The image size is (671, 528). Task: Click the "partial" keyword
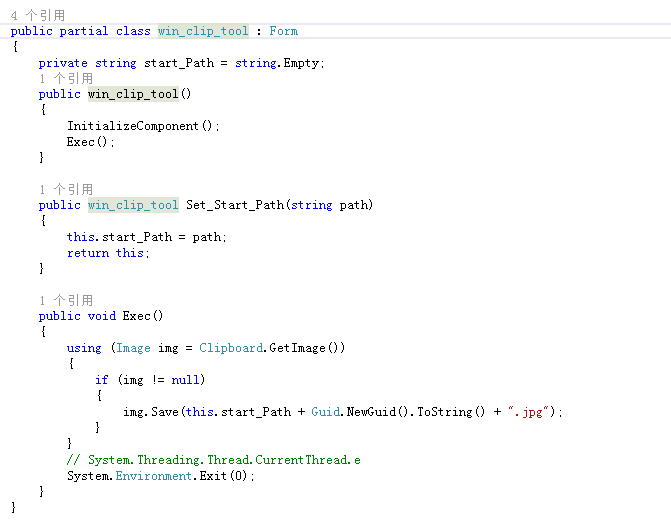click(84, 31)
